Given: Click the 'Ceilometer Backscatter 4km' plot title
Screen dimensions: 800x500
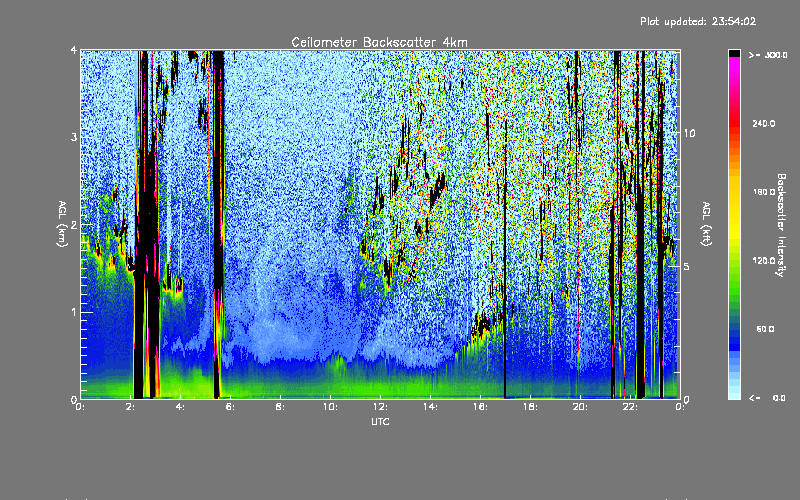Looking at the screenshot, I should [x=379, y=42].
